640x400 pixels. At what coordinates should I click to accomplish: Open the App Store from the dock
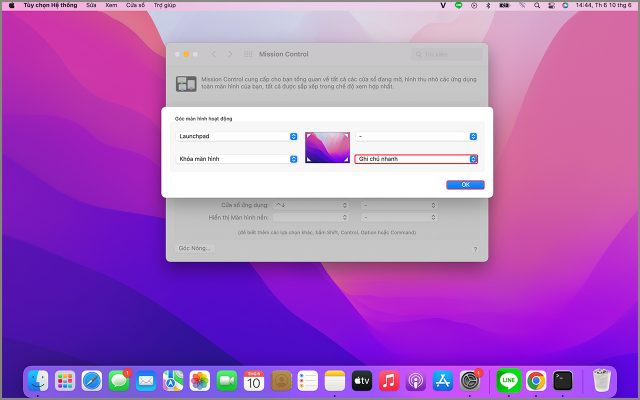pos(443,380)
